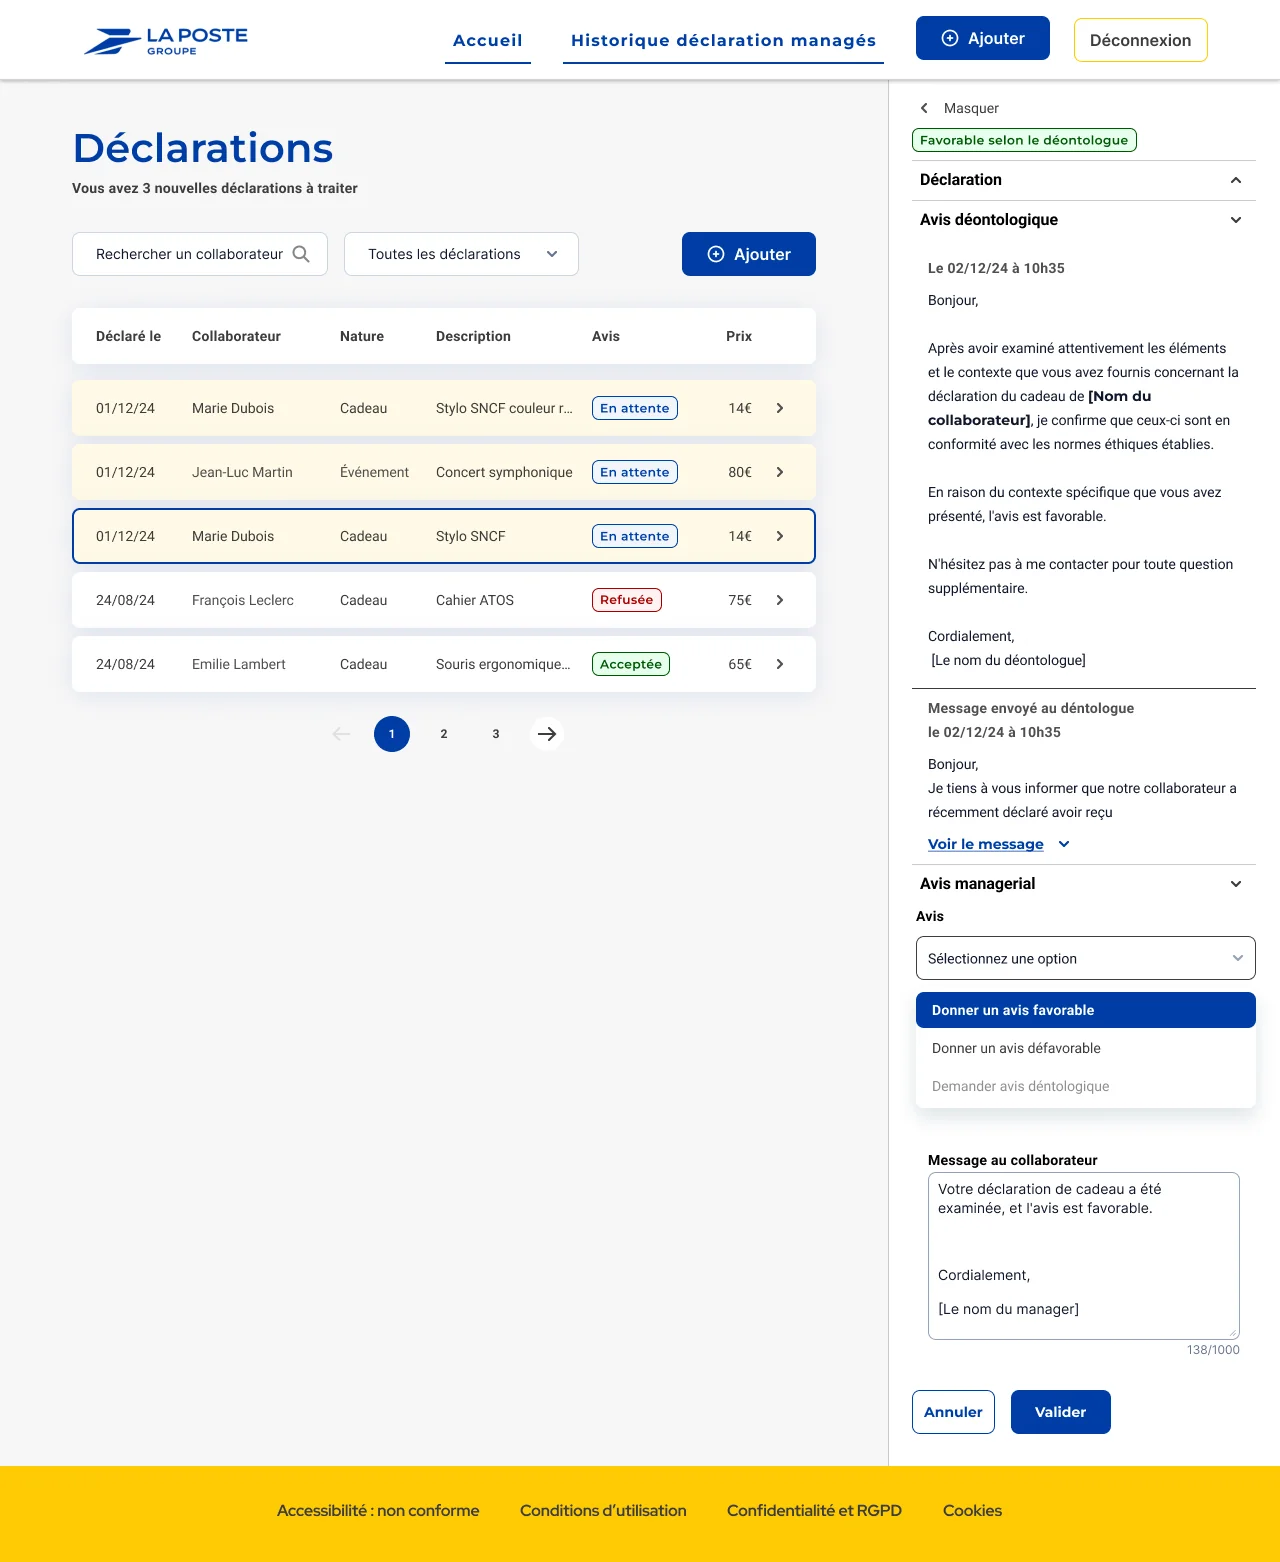
Task: Click the Nature column header
Action: pos(362,336)
